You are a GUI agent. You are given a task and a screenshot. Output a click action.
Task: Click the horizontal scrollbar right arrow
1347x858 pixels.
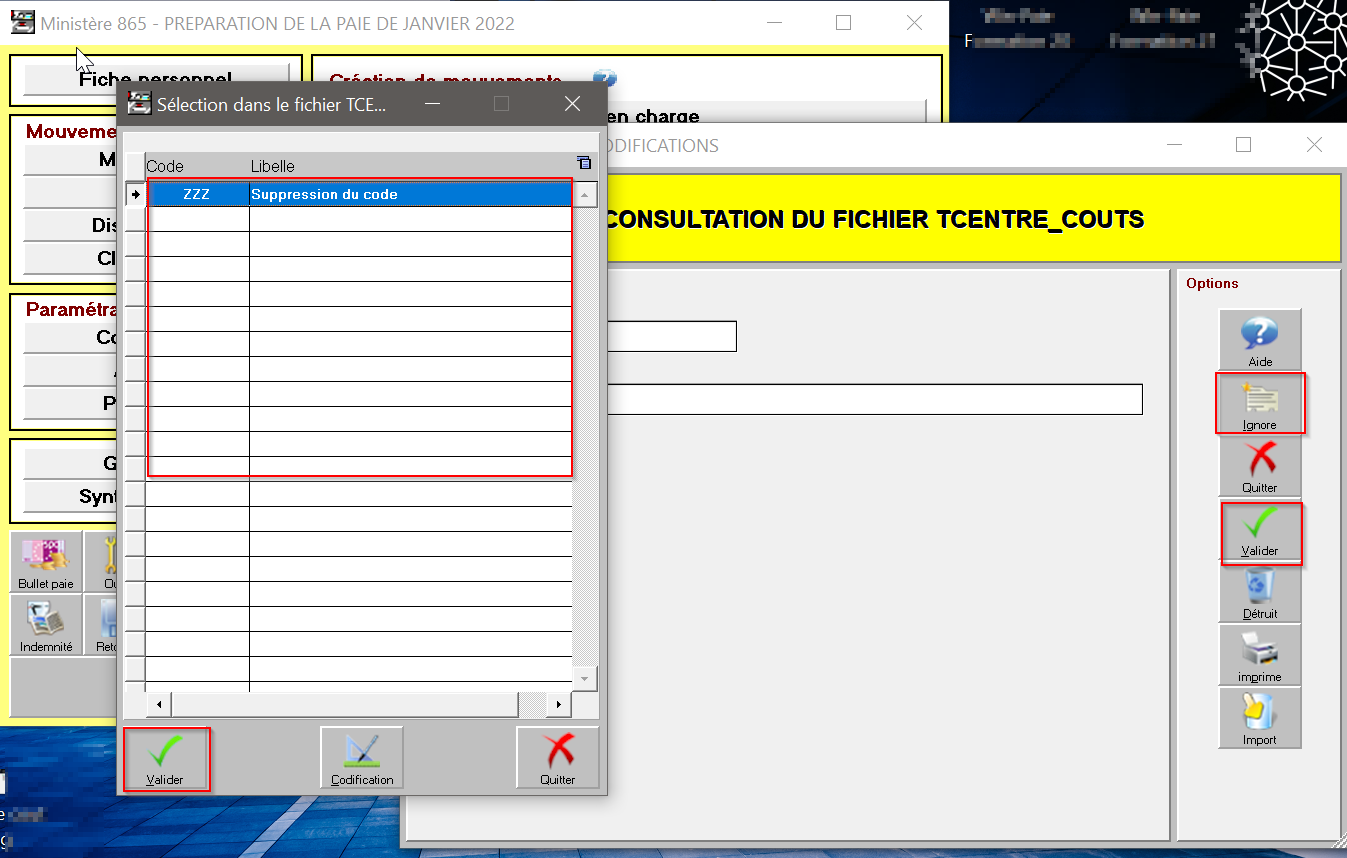click(558, 704)
